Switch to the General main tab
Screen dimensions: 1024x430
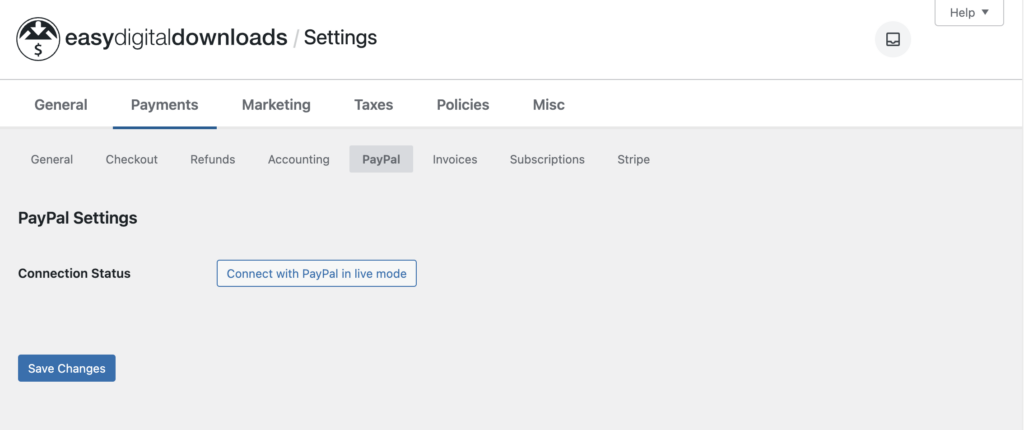pos(61,105)
